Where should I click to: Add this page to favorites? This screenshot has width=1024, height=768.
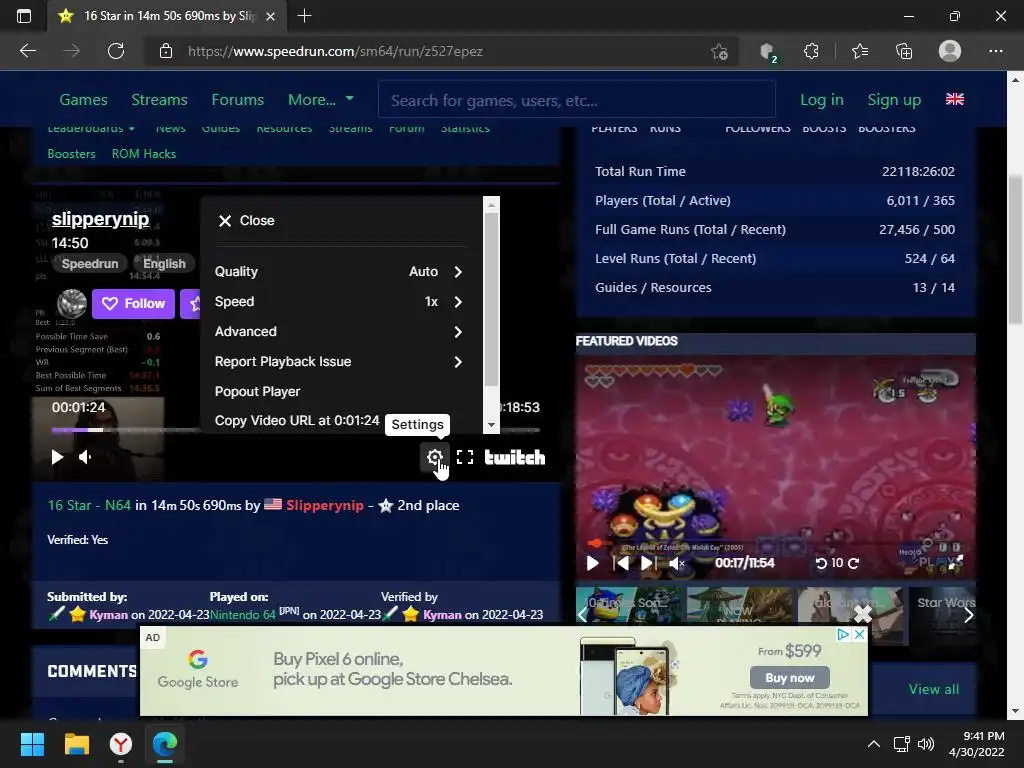pyautogui.click(x=719, y=51)
